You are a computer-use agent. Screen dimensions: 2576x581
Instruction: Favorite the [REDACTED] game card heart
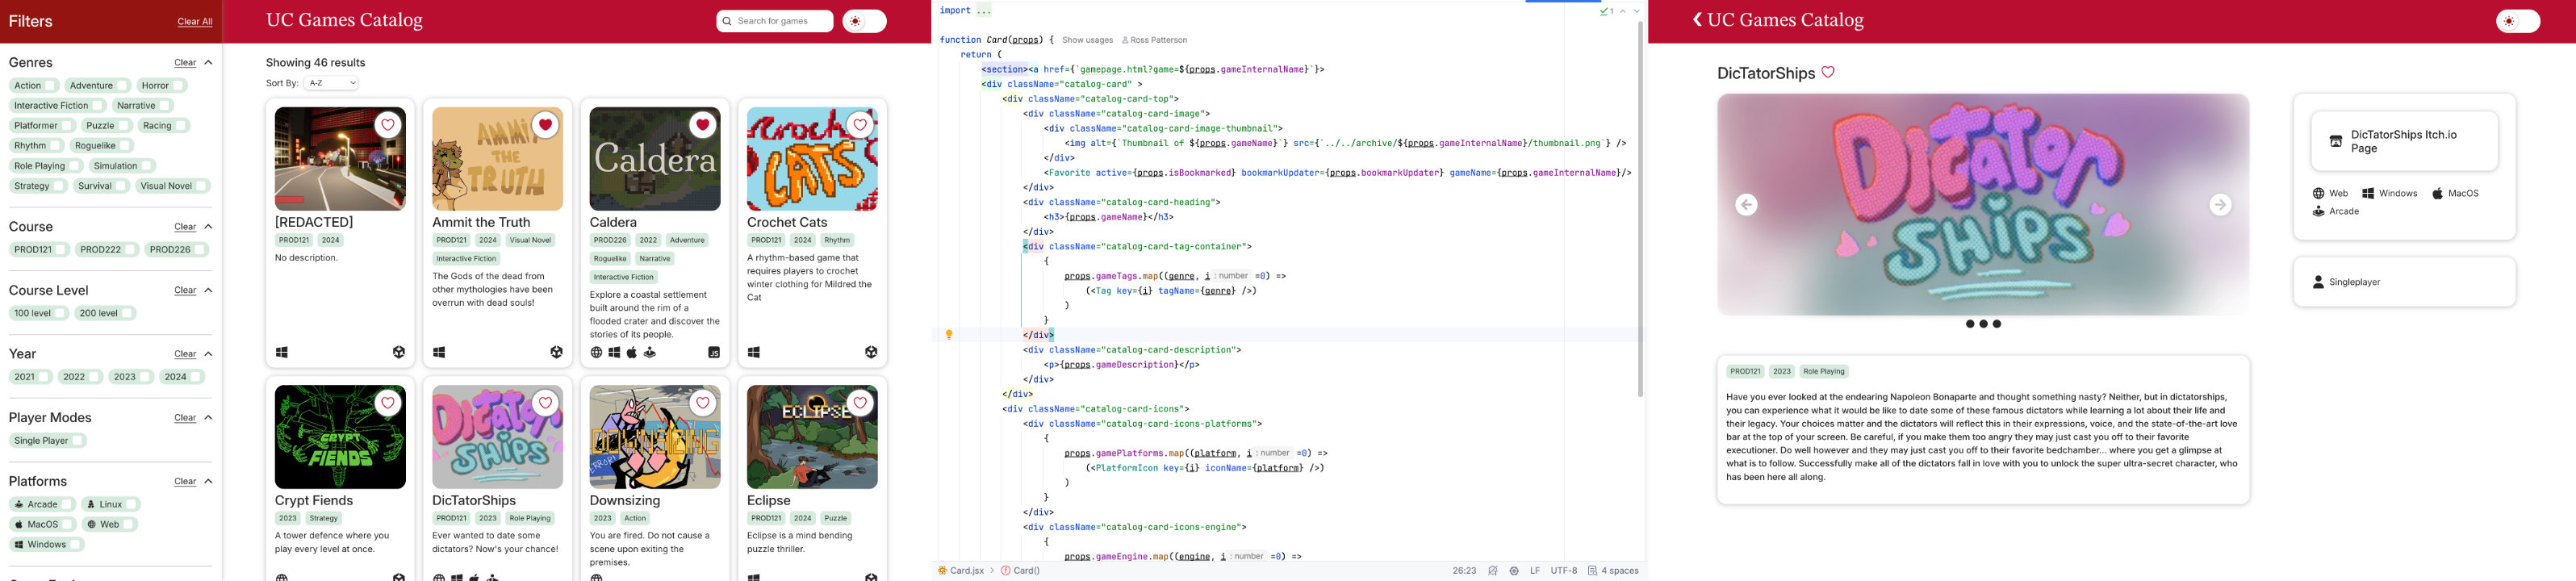coord(388,125)
